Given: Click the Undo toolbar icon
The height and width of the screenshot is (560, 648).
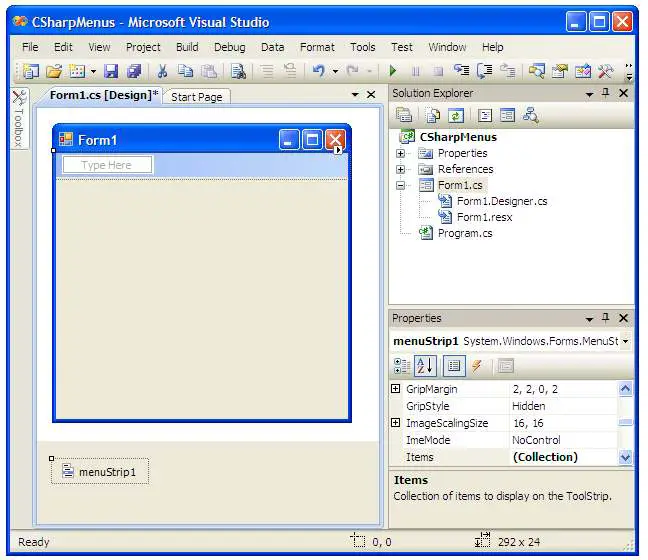Looking at the screenshot, I should 318,71.
